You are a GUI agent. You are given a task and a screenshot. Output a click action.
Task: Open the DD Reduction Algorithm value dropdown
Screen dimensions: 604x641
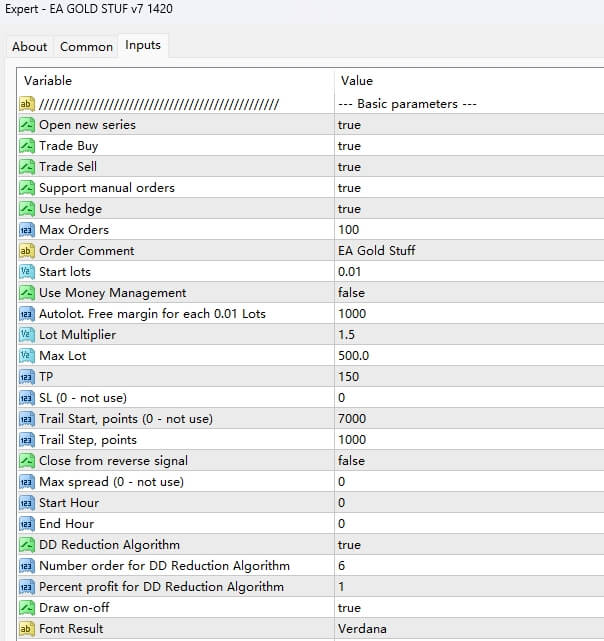pos(349,545)
